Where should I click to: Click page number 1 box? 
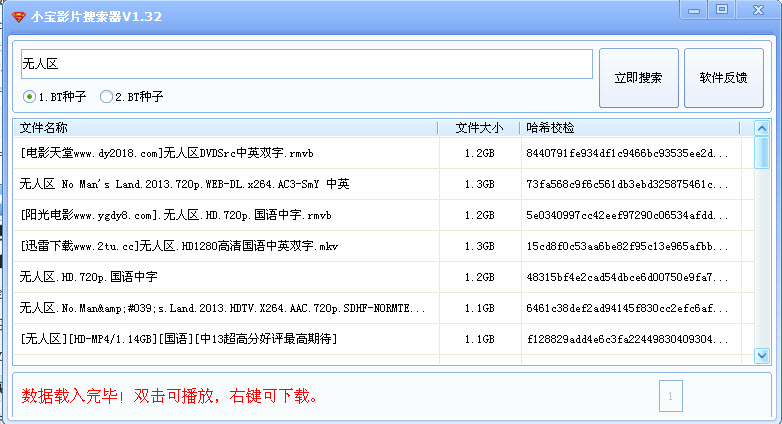click(x=670, y=397)
